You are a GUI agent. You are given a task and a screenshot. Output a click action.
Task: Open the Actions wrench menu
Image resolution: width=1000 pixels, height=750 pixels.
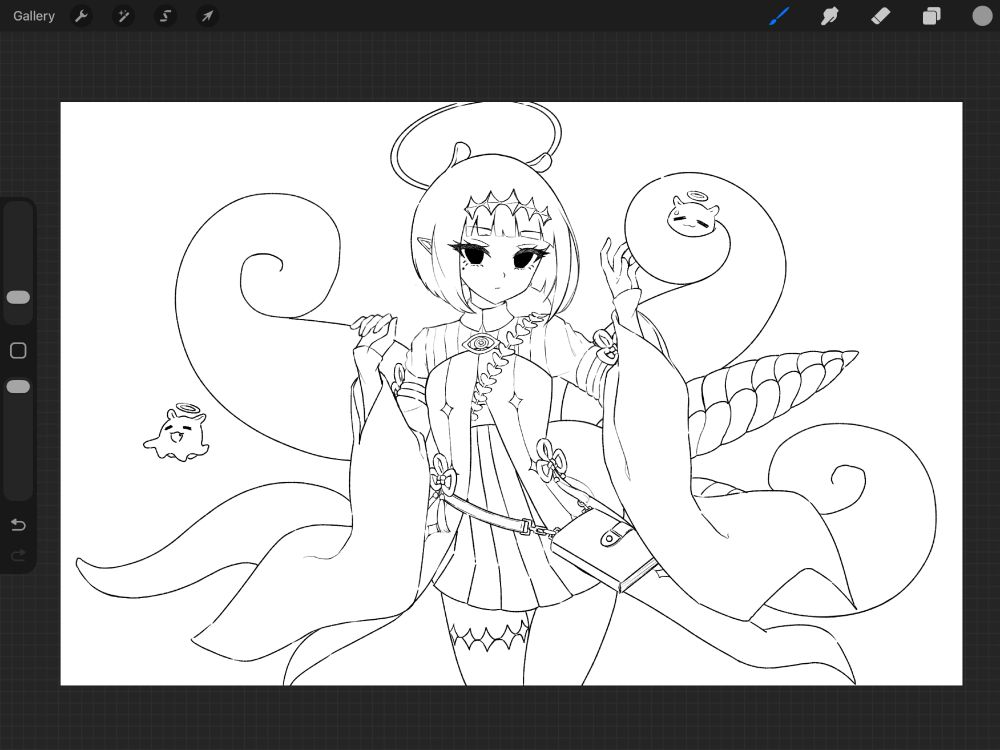81,16
